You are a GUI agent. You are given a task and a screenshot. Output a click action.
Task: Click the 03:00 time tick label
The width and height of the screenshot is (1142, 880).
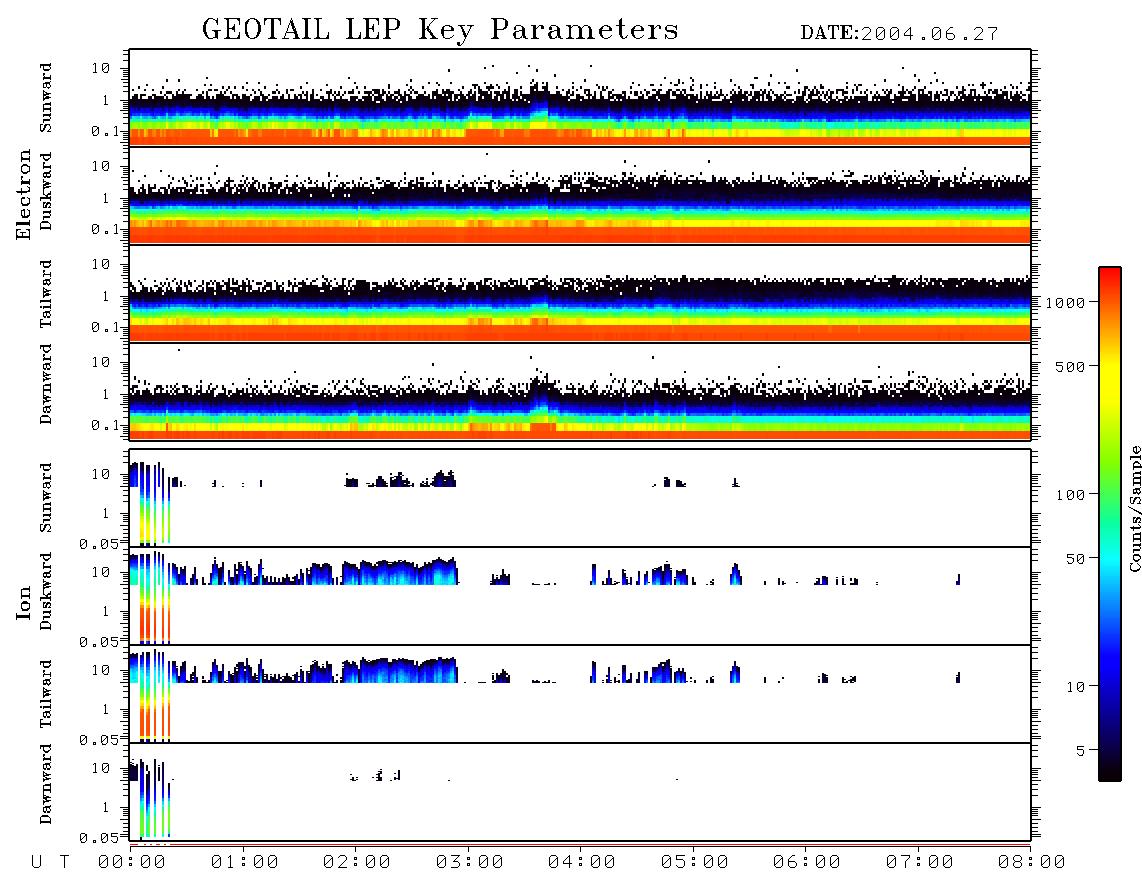pos(470,863)
